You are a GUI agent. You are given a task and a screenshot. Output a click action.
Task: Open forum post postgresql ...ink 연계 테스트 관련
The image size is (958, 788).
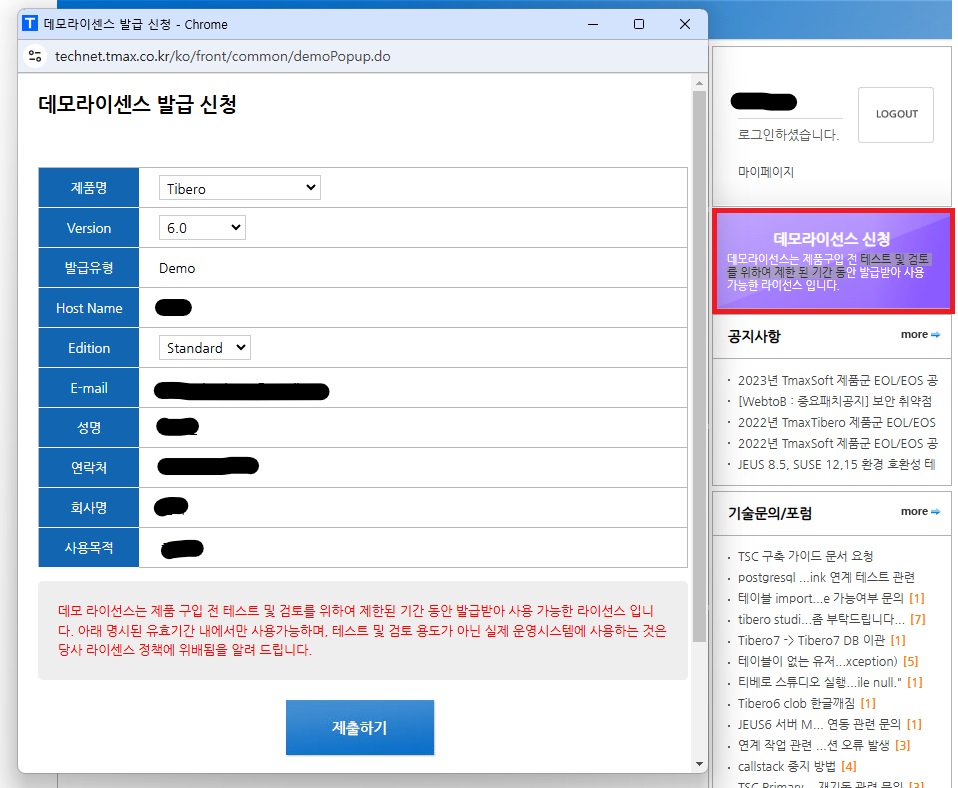click(x=826, y=577)
